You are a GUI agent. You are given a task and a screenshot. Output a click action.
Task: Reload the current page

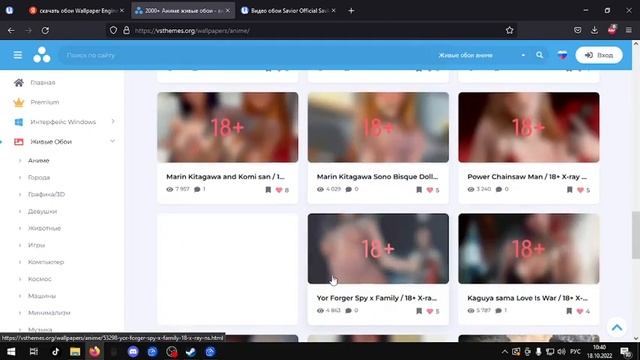[x=45, y=30]
